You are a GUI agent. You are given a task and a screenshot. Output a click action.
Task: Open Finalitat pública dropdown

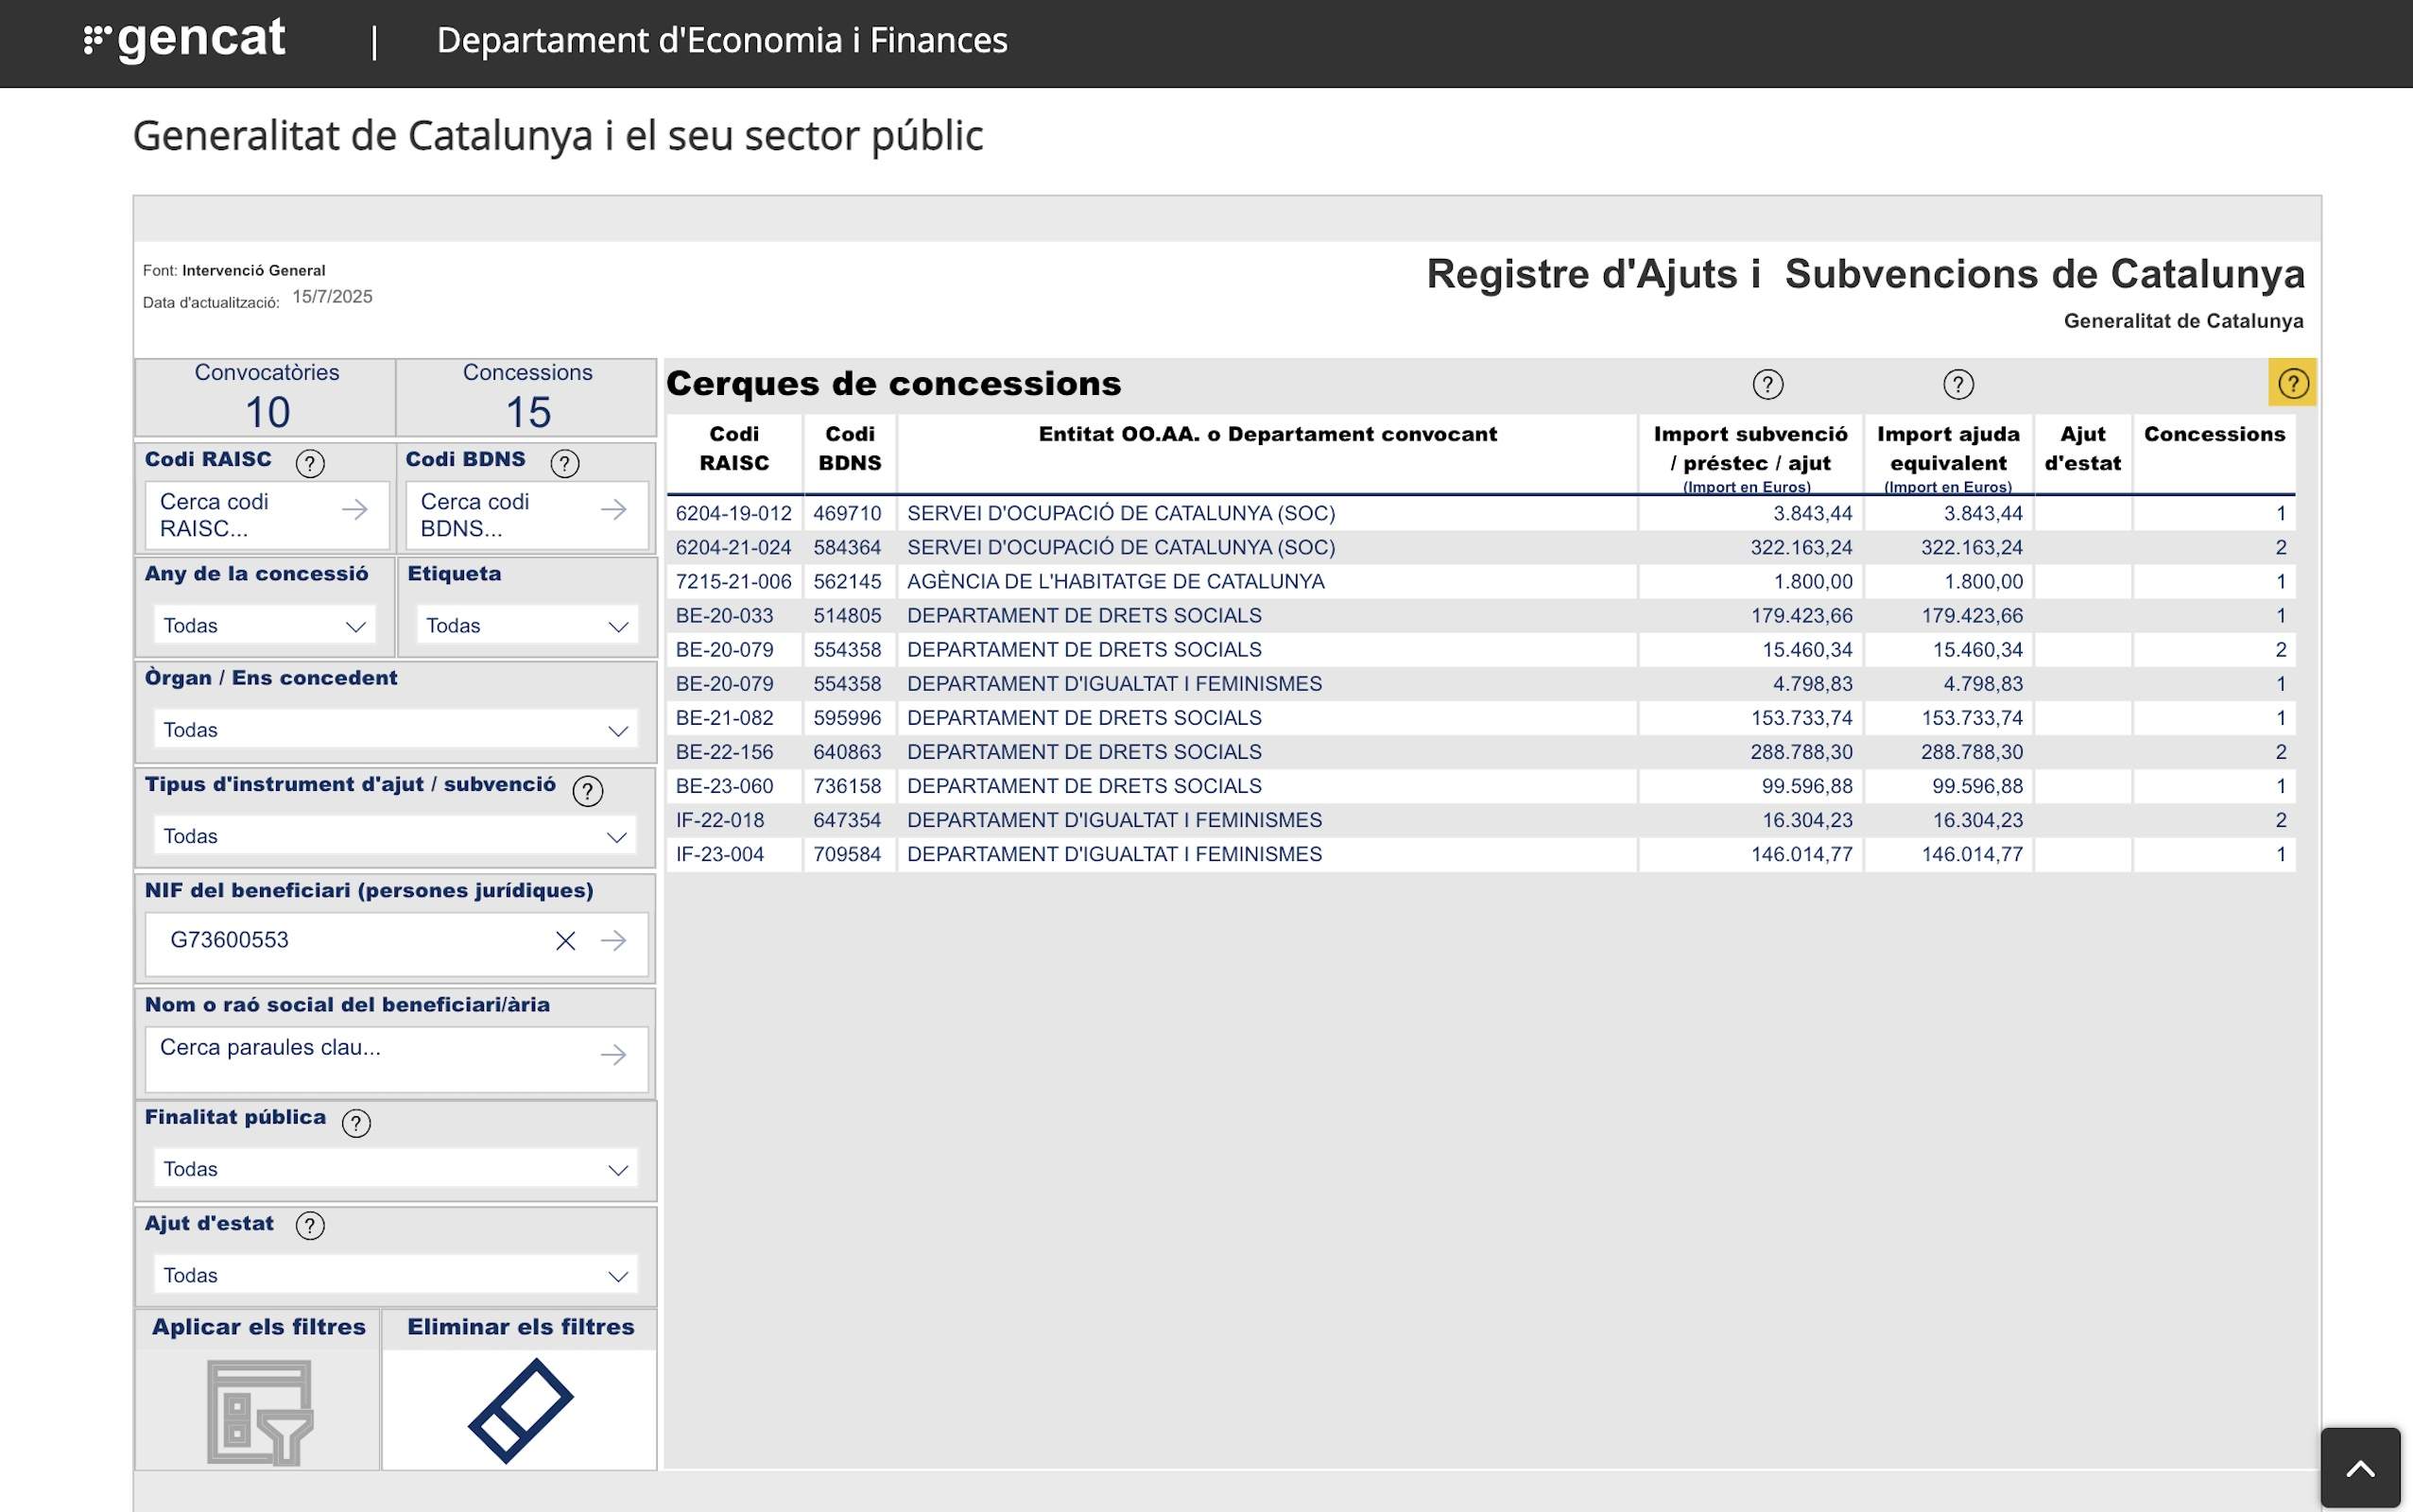[x=395, y=1169]
